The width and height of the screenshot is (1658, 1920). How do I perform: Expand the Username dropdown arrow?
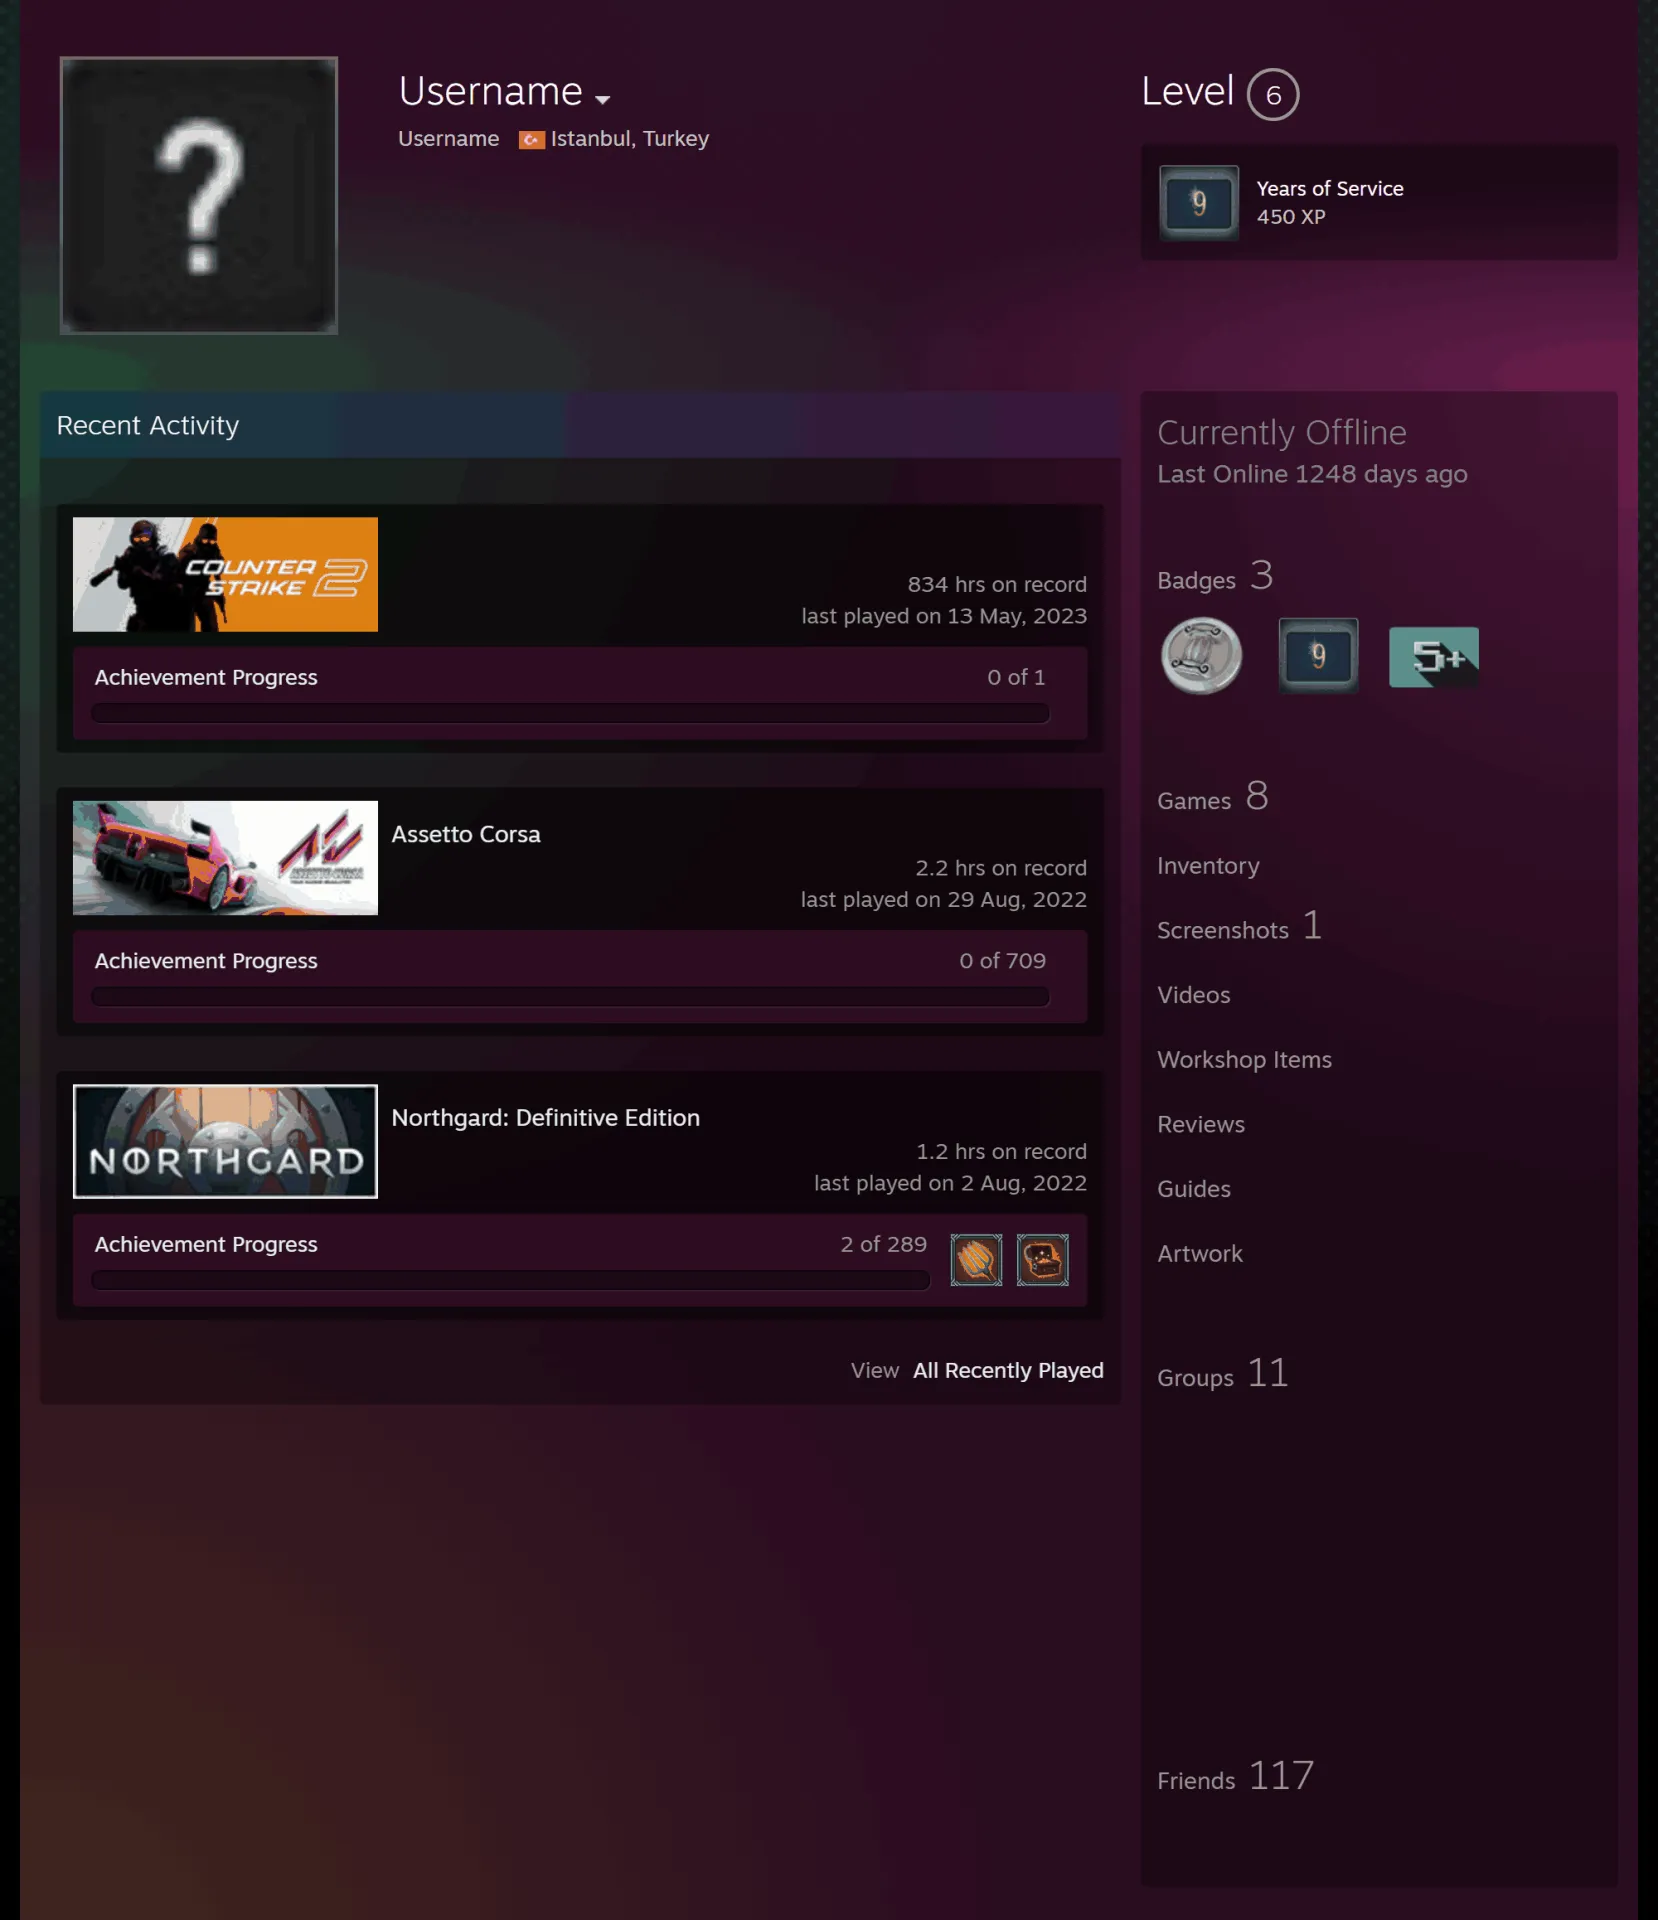[x=602, y=99]
